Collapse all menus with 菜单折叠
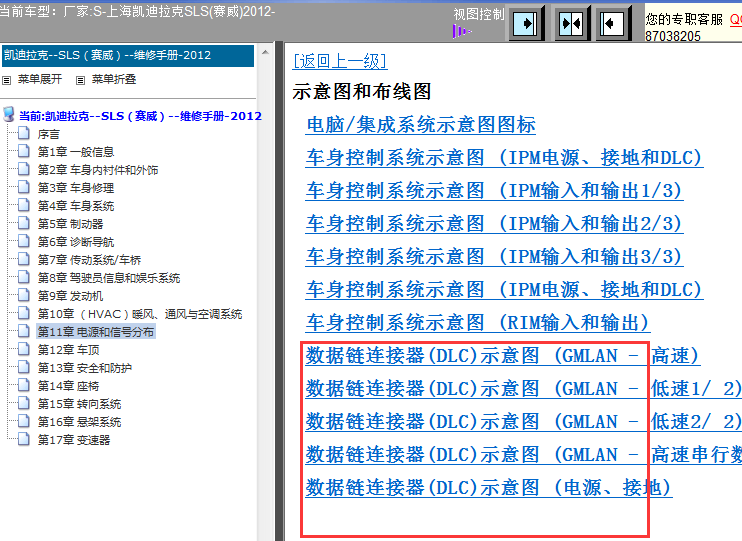The width and height of the screenshot is (742, 541). [x=114, y=80]
